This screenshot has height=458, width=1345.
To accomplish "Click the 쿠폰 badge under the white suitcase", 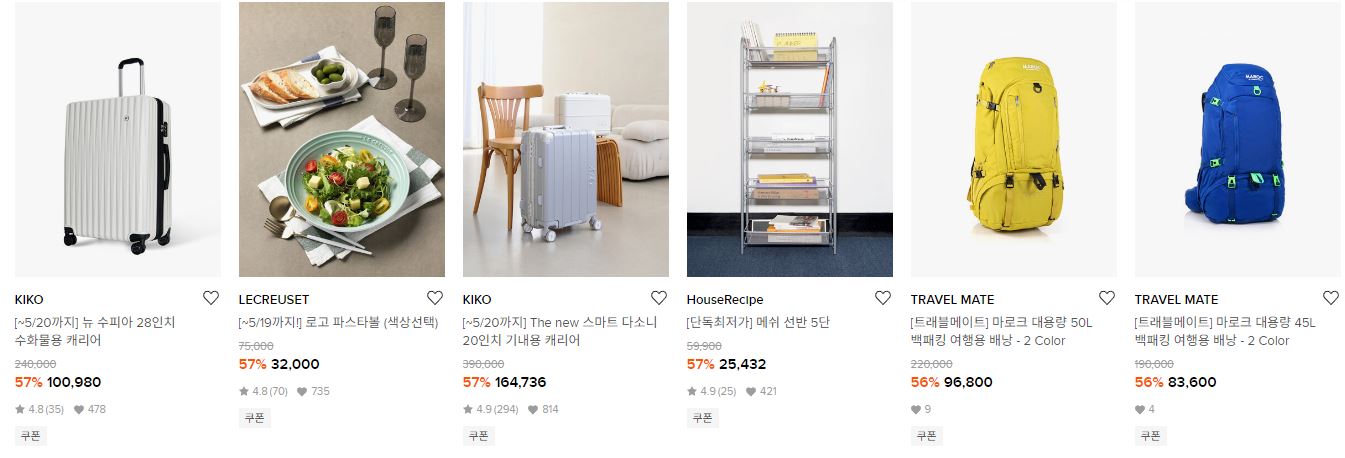I will [x=31, y=436].
